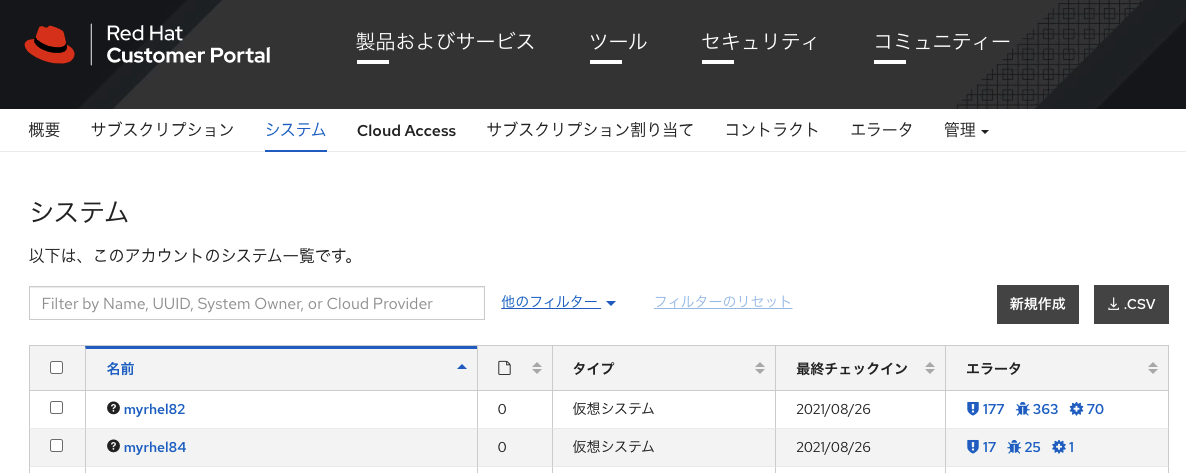The width and height of the screenshot is (1186, 473).
Task: Click Red Hat Customer Portal title
Action: [188, 45]
